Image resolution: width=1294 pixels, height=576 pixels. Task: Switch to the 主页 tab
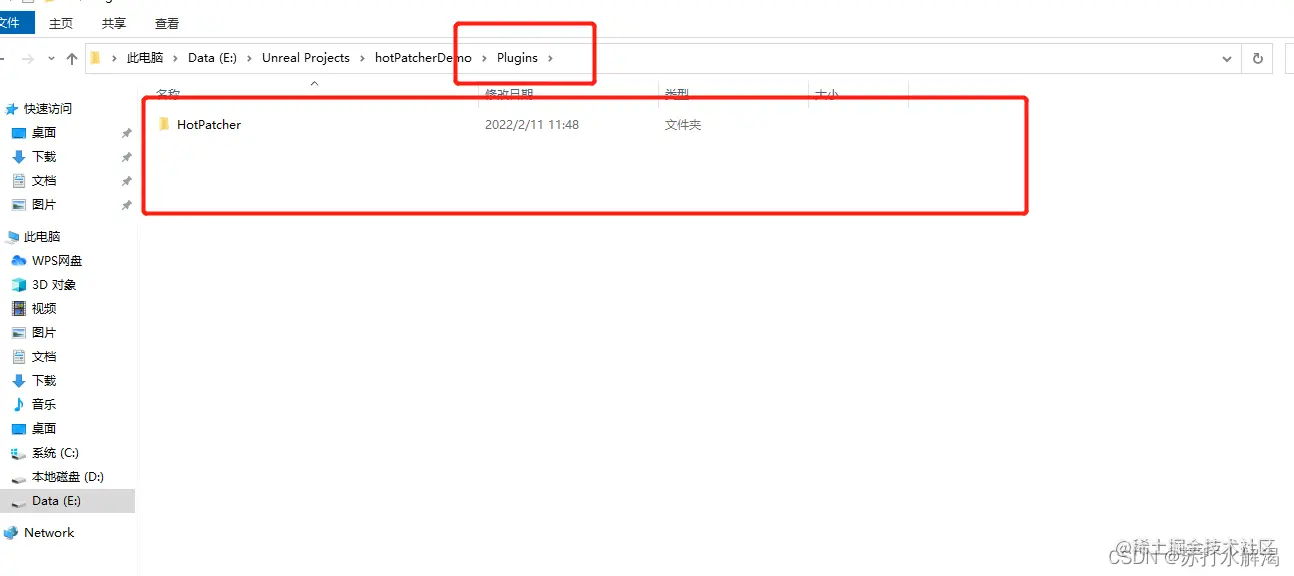61,23
